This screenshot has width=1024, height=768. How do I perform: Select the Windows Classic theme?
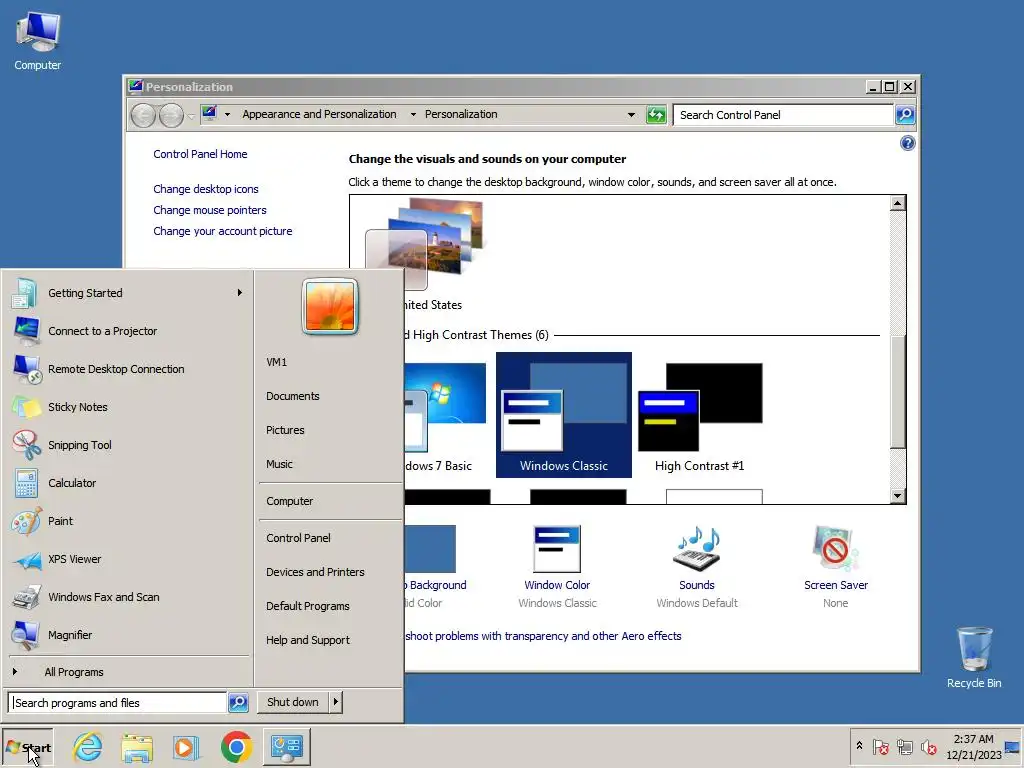click(564, 415)
